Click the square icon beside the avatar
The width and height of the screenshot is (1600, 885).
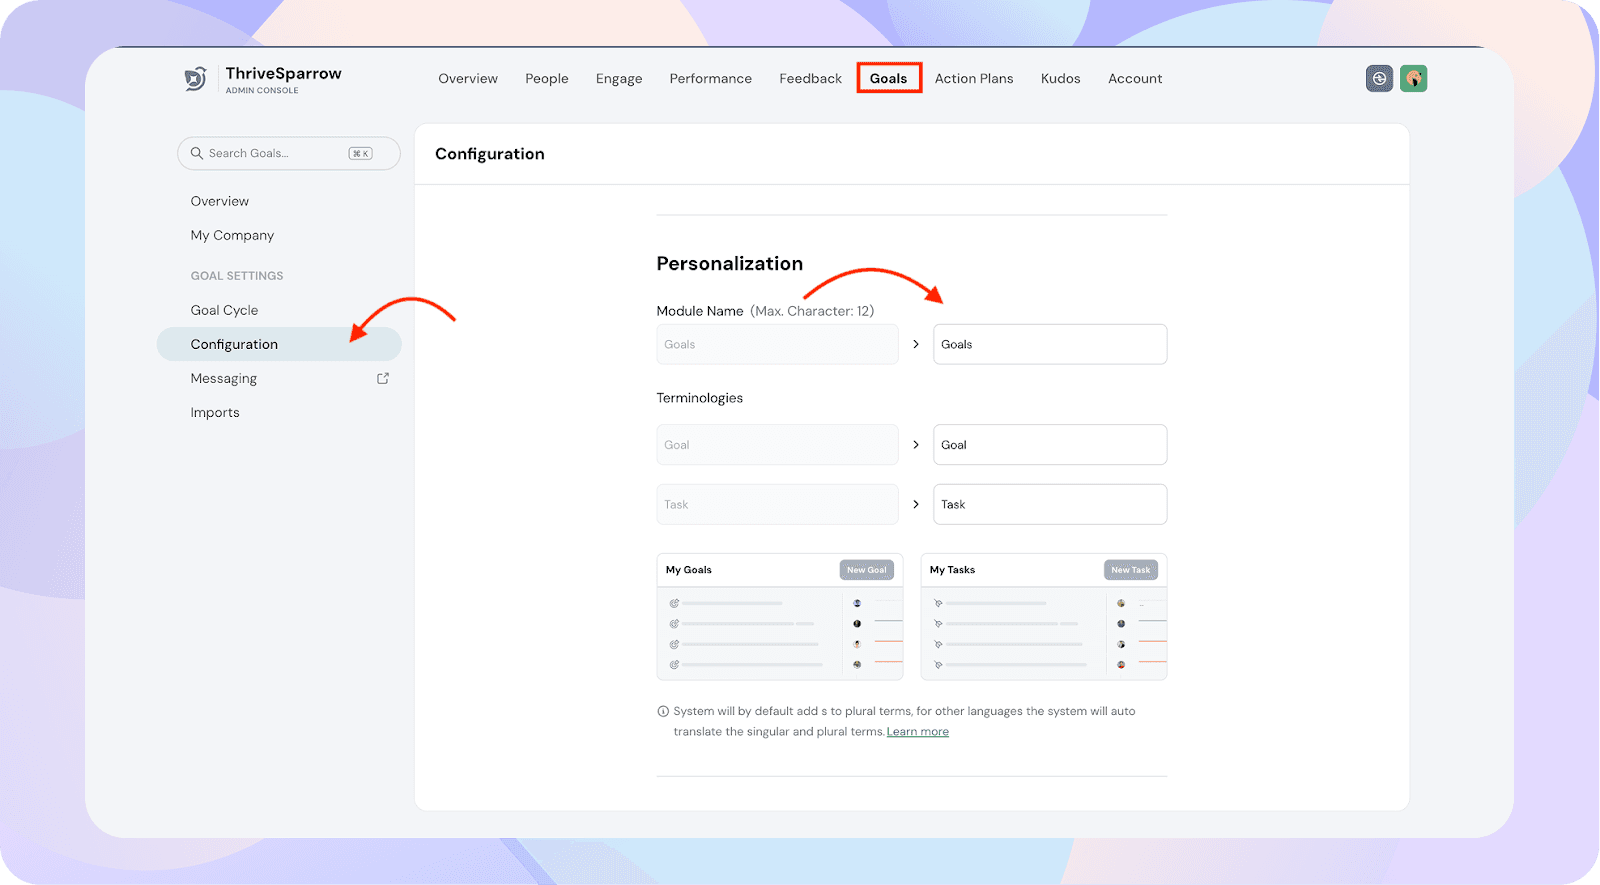coord(1379,79)
